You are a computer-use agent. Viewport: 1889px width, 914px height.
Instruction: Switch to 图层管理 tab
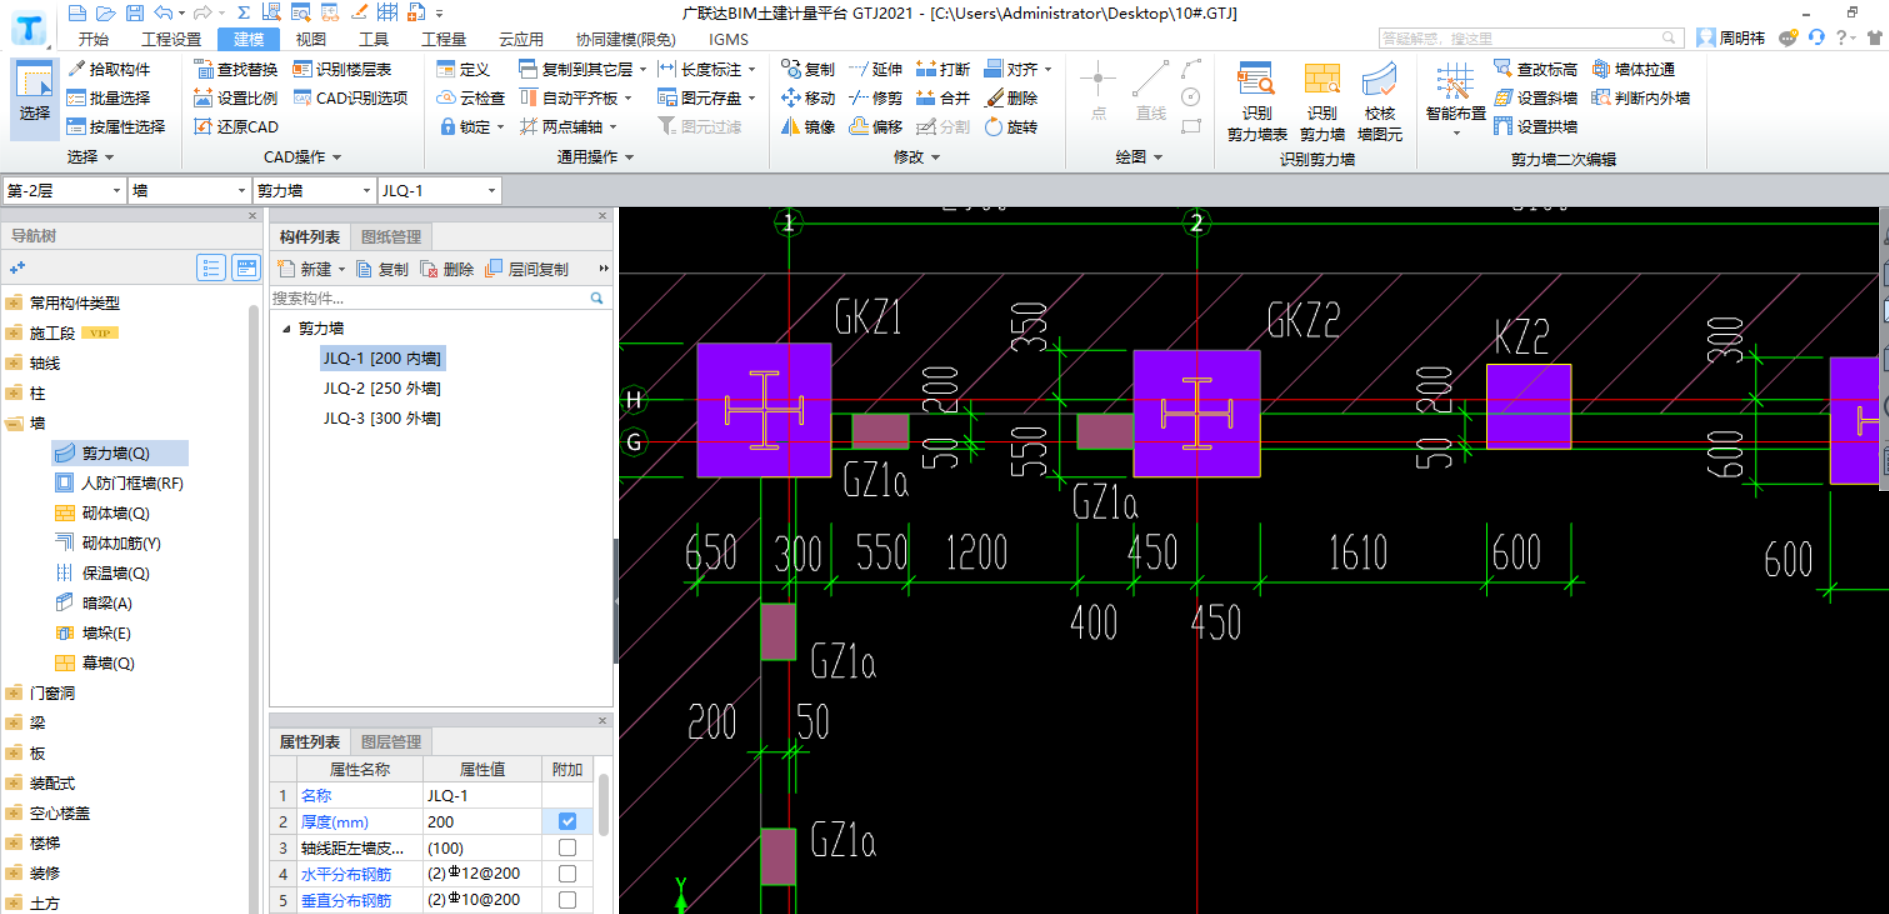pos(391,742)
